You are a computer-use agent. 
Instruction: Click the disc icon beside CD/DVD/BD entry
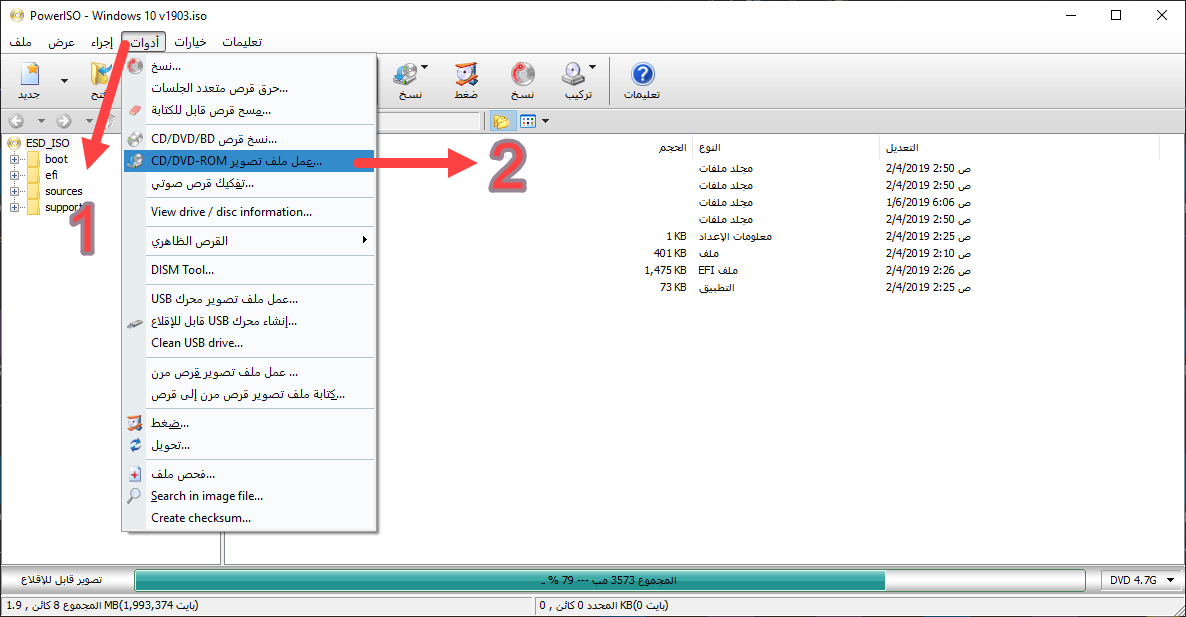(135, 139)
